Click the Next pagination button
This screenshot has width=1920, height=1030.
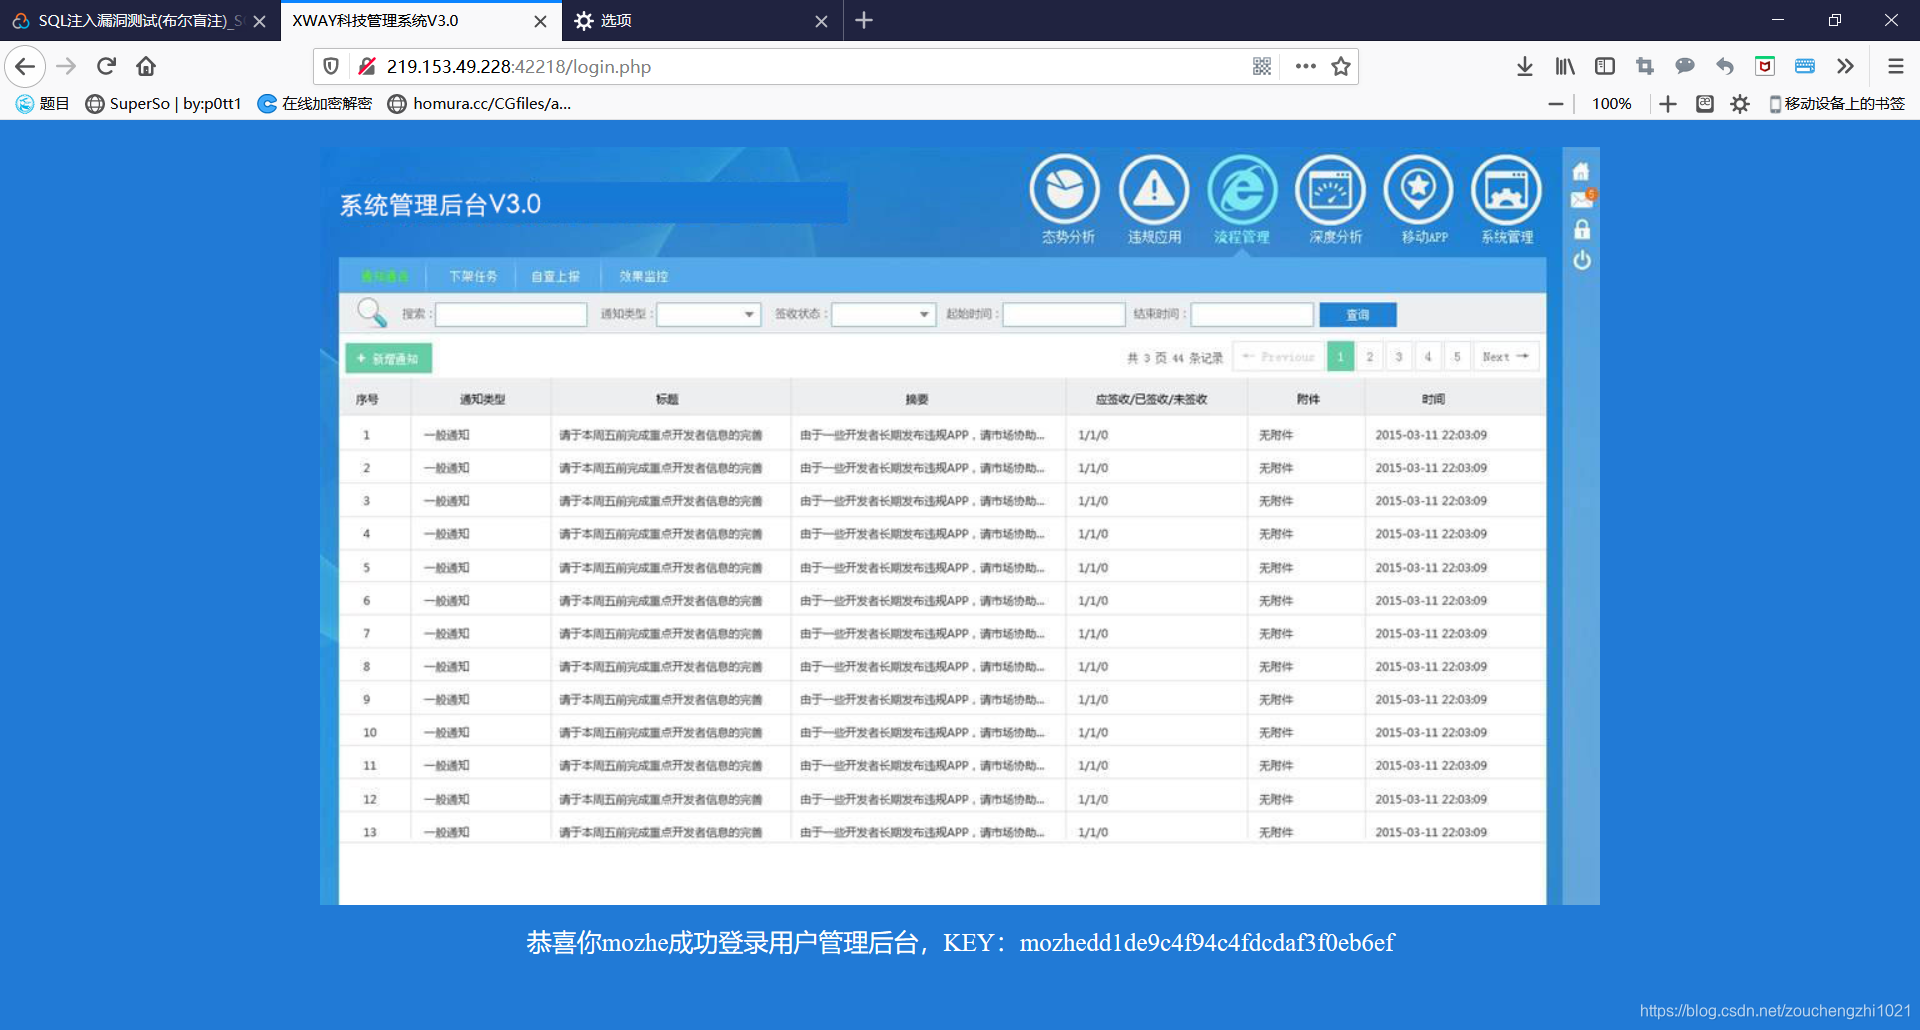tap(1505, 356)
